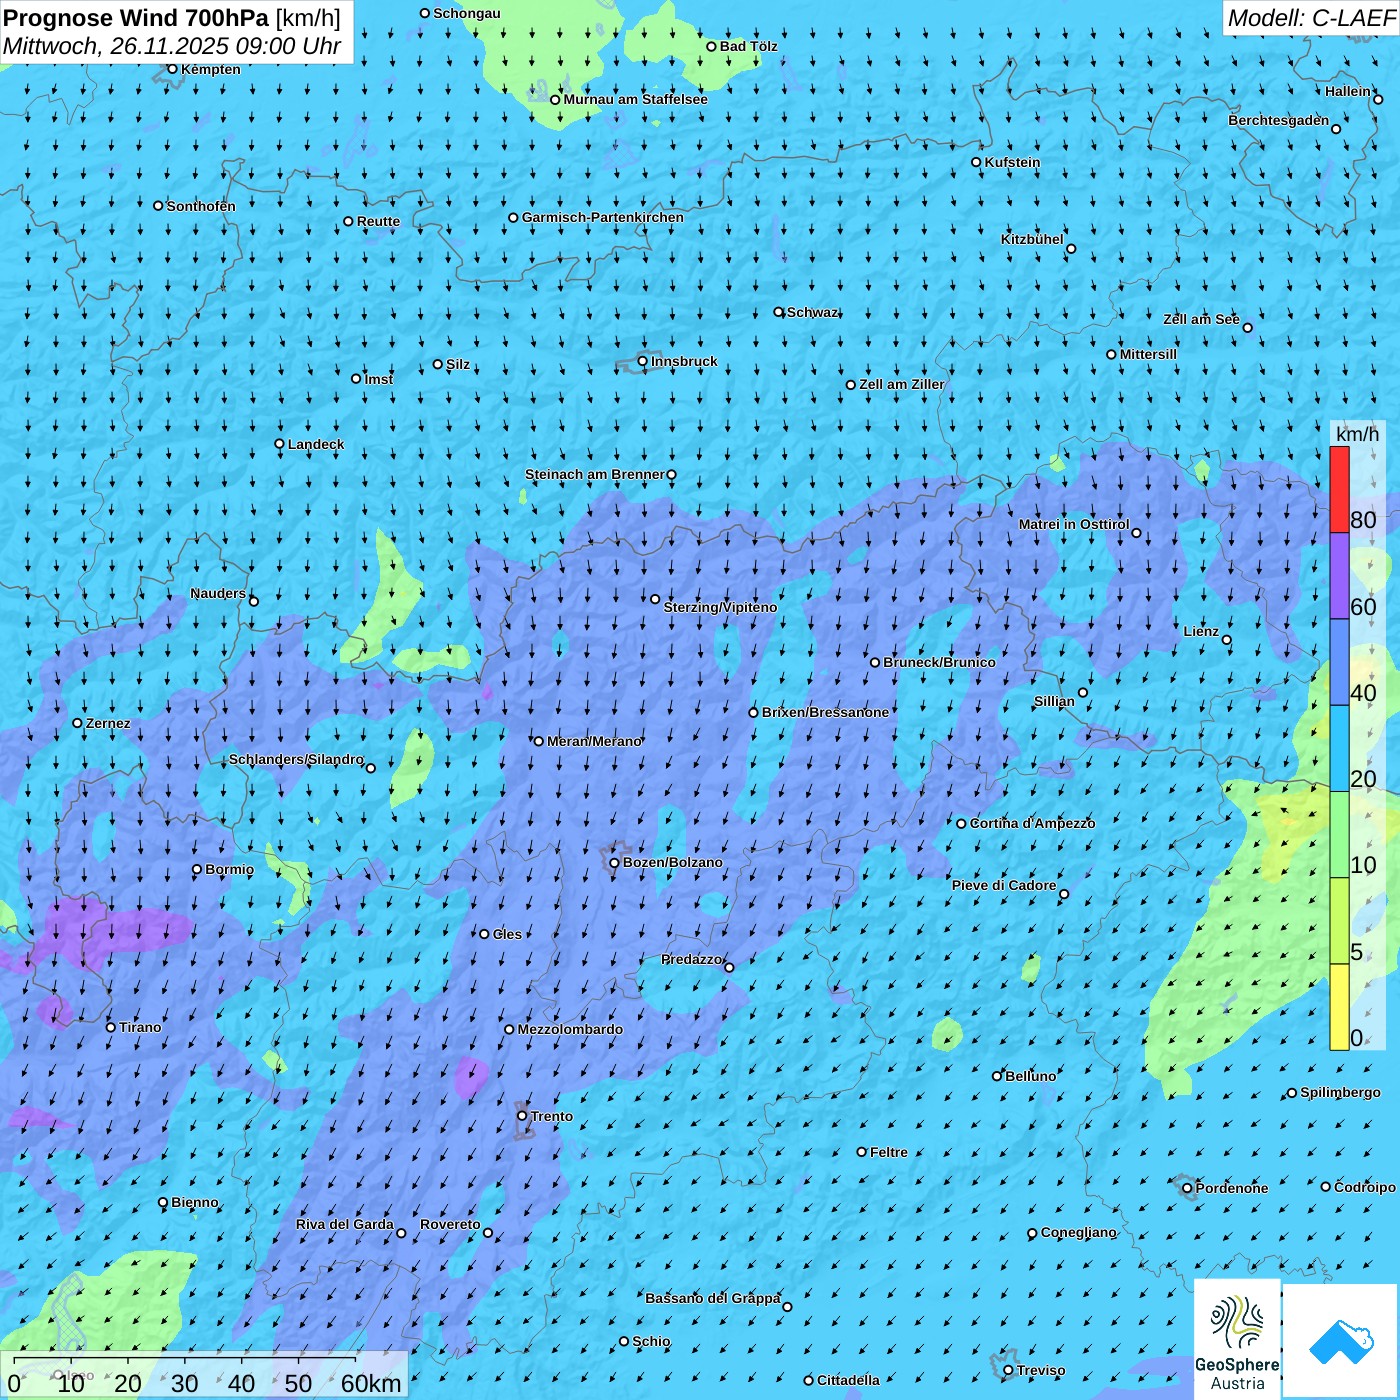Click the 'Spilimbergo' label
Screen dimensions: 1400x1400
coord(1340,1092)
